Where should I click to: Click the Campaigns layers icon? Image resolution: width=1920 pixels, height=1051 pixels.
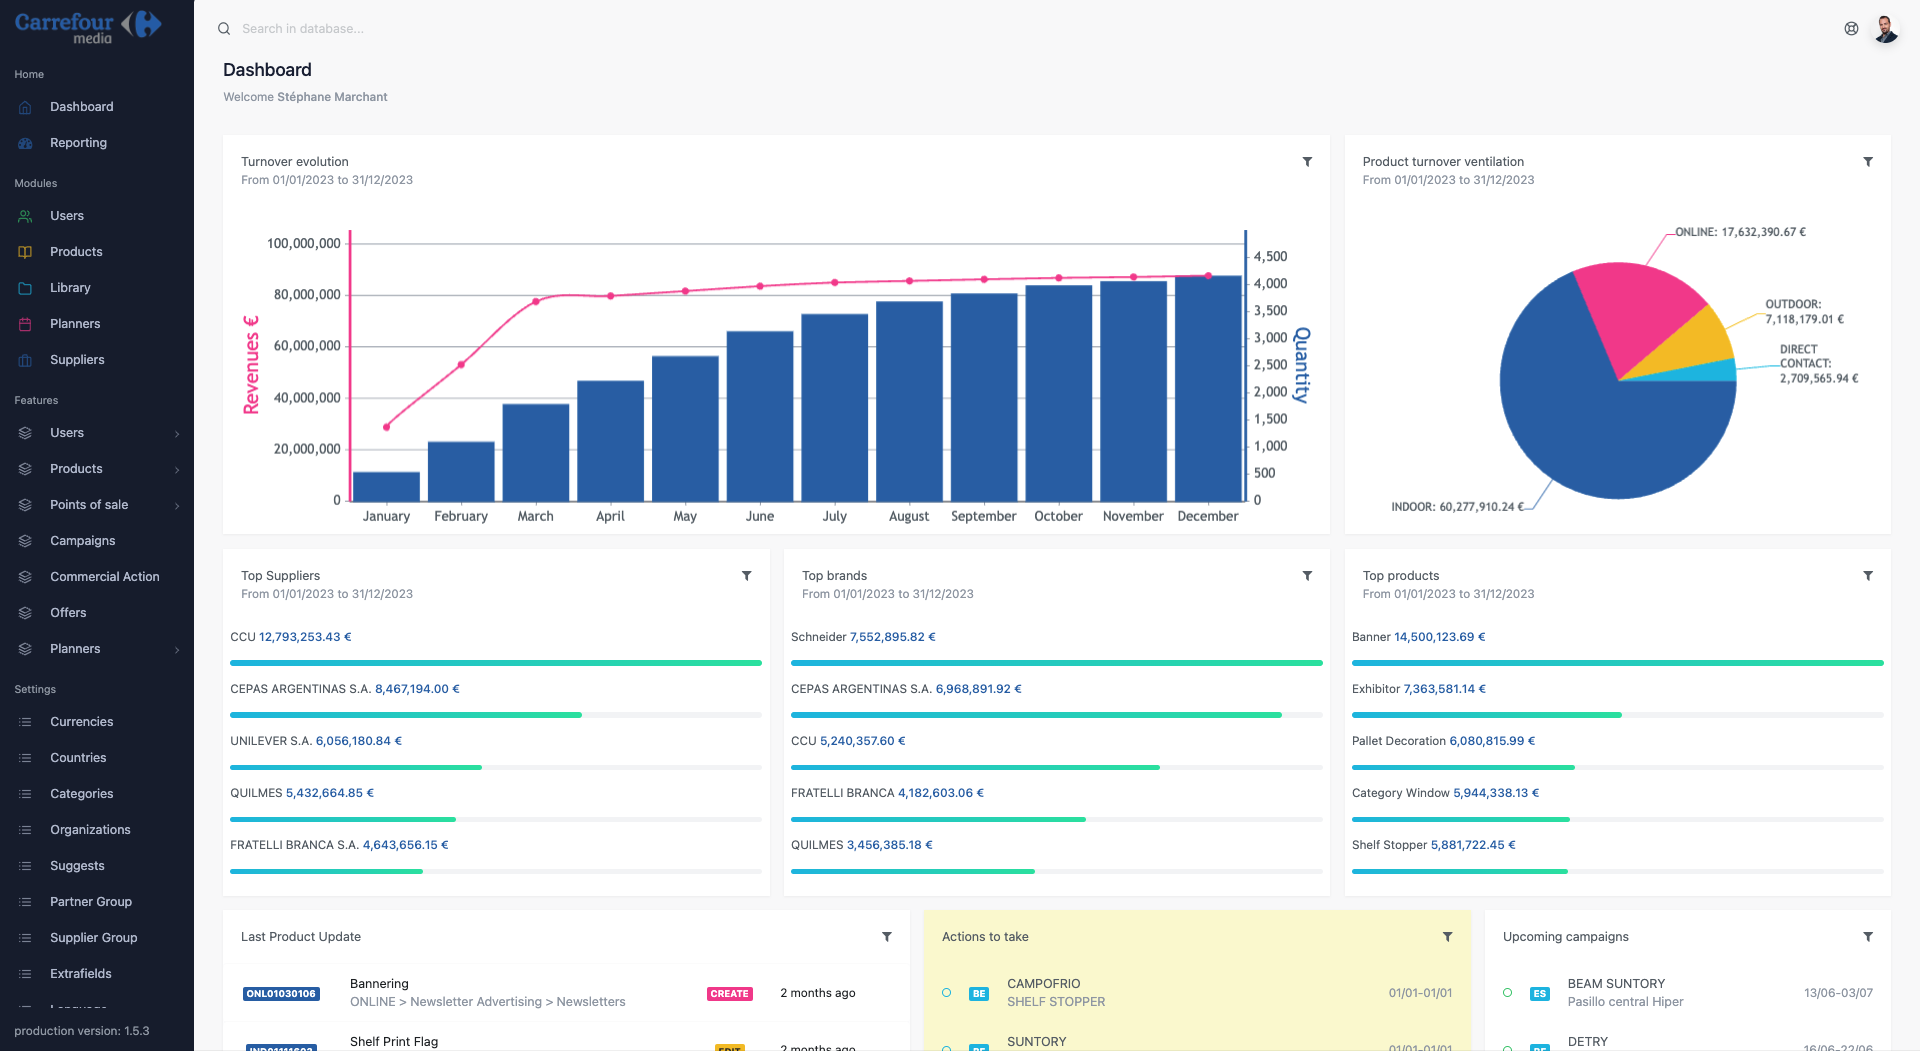click(26, 541)
